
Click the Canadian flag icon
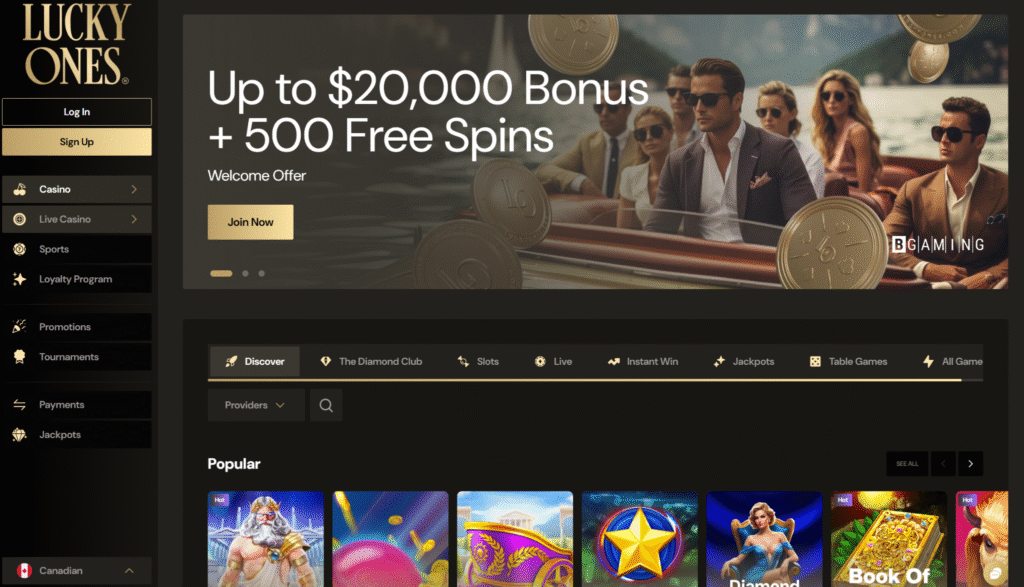point(24,571)
